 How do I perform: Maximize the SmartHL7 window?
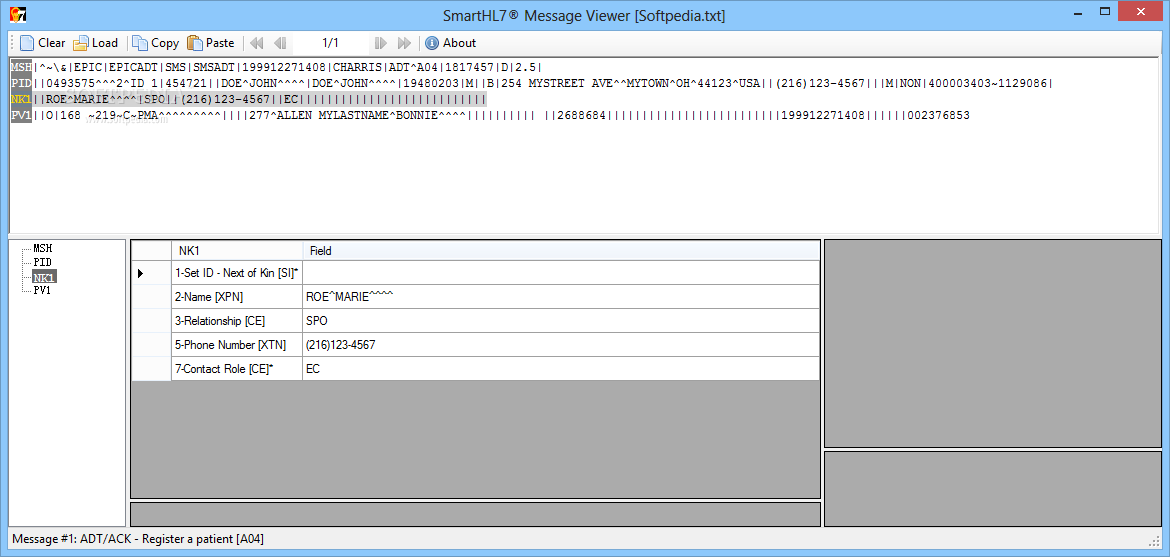click(1104, 11)
